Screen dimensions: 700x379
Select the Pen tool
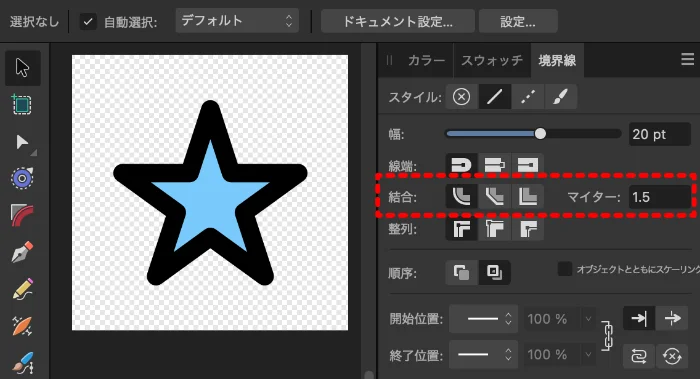click(x=22, y=252)
